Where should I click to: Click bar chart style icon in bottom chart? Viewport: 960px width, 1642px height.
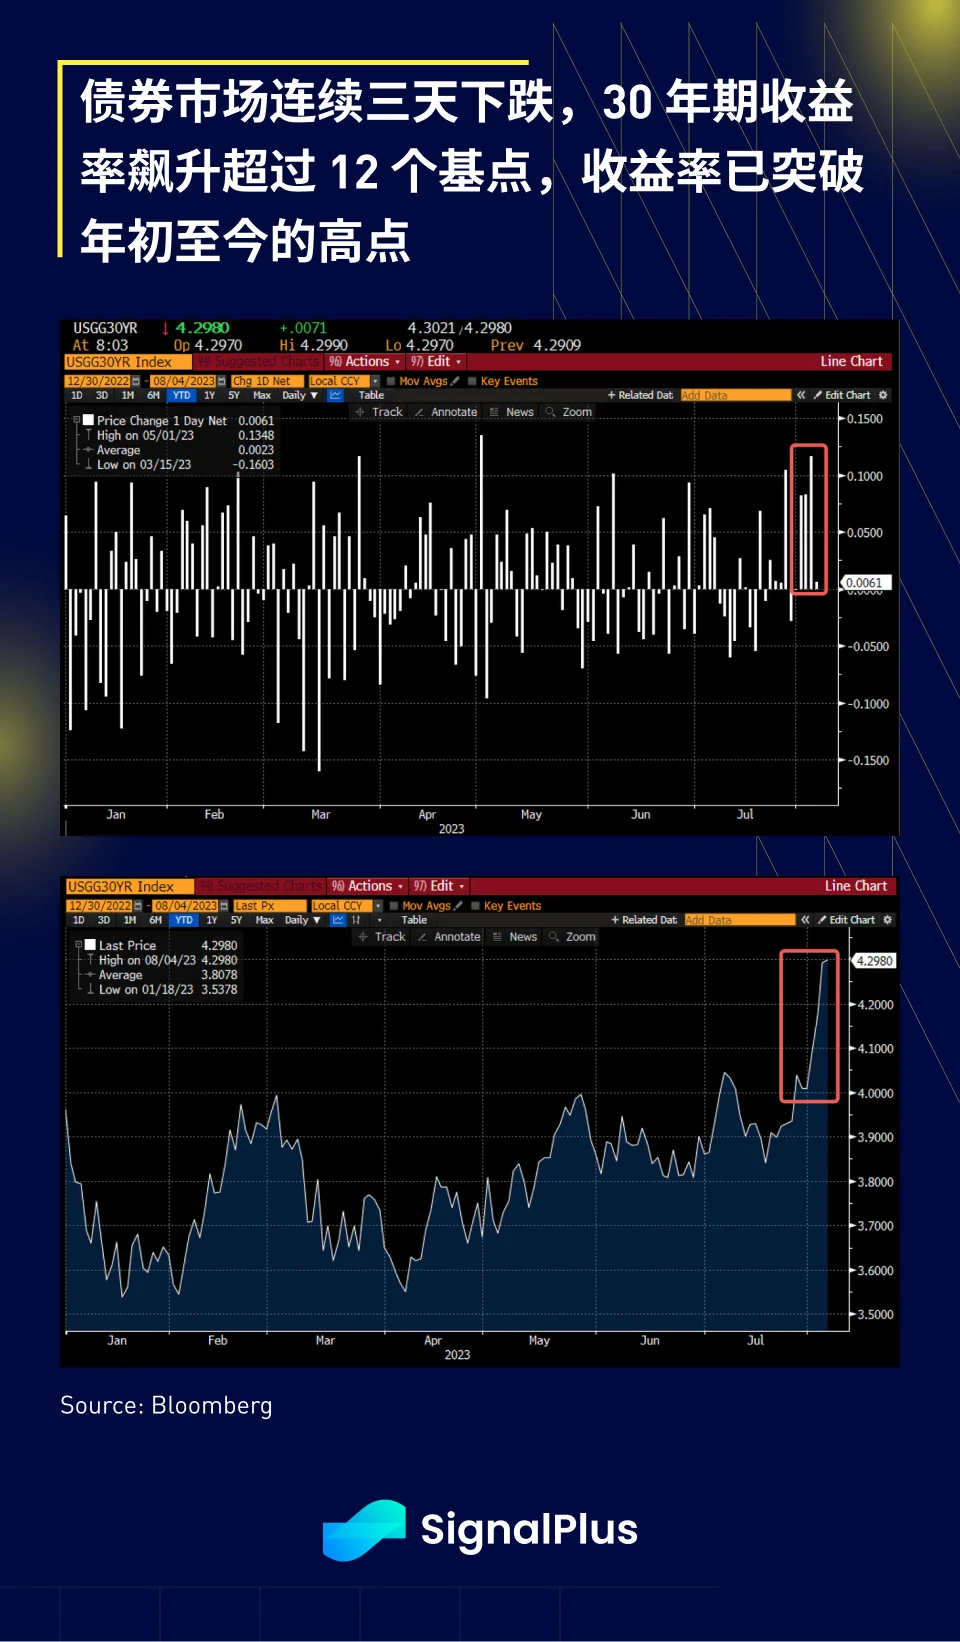(356, 920)
